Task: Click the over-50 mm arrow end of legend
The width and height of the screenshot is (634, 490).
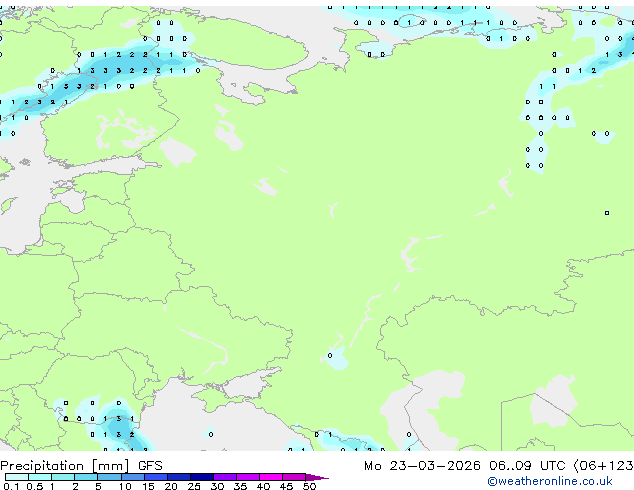Action: coord(317,477)
